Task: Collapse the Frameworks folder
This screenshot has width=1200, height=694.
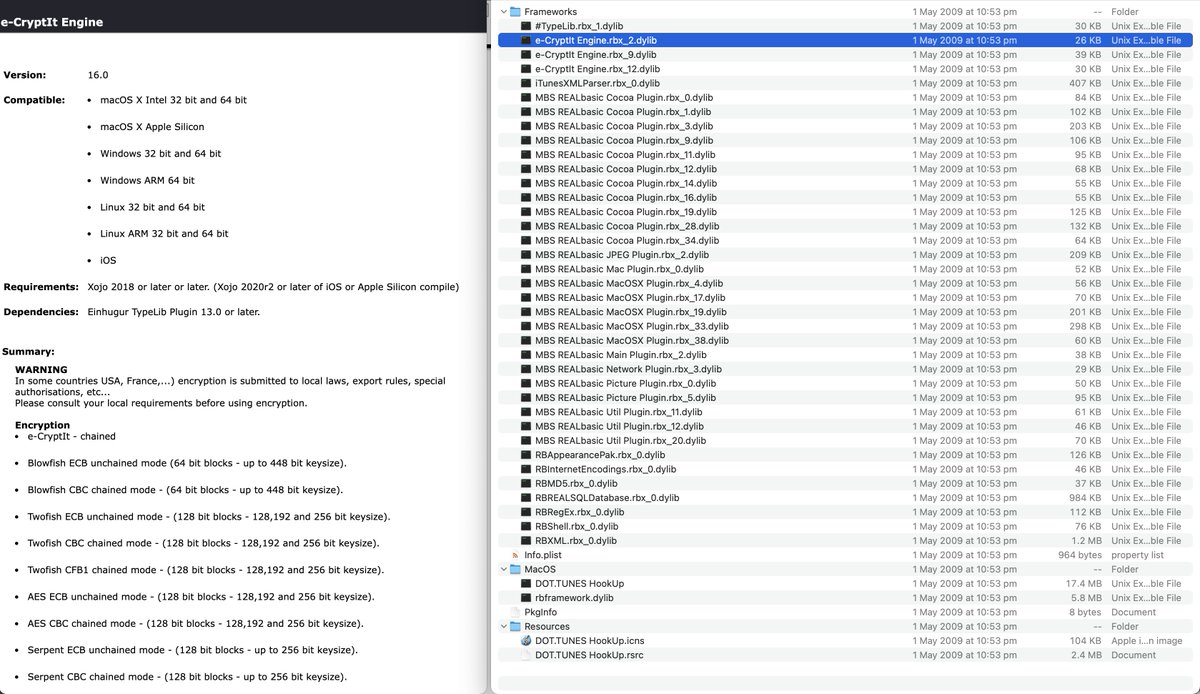Action: click(503, 12)
